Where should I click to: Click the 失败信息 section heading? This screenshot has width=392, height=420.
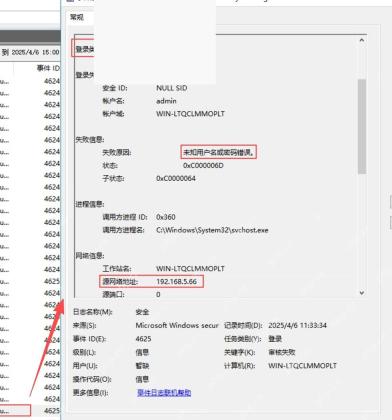click(x=90, y=139)
